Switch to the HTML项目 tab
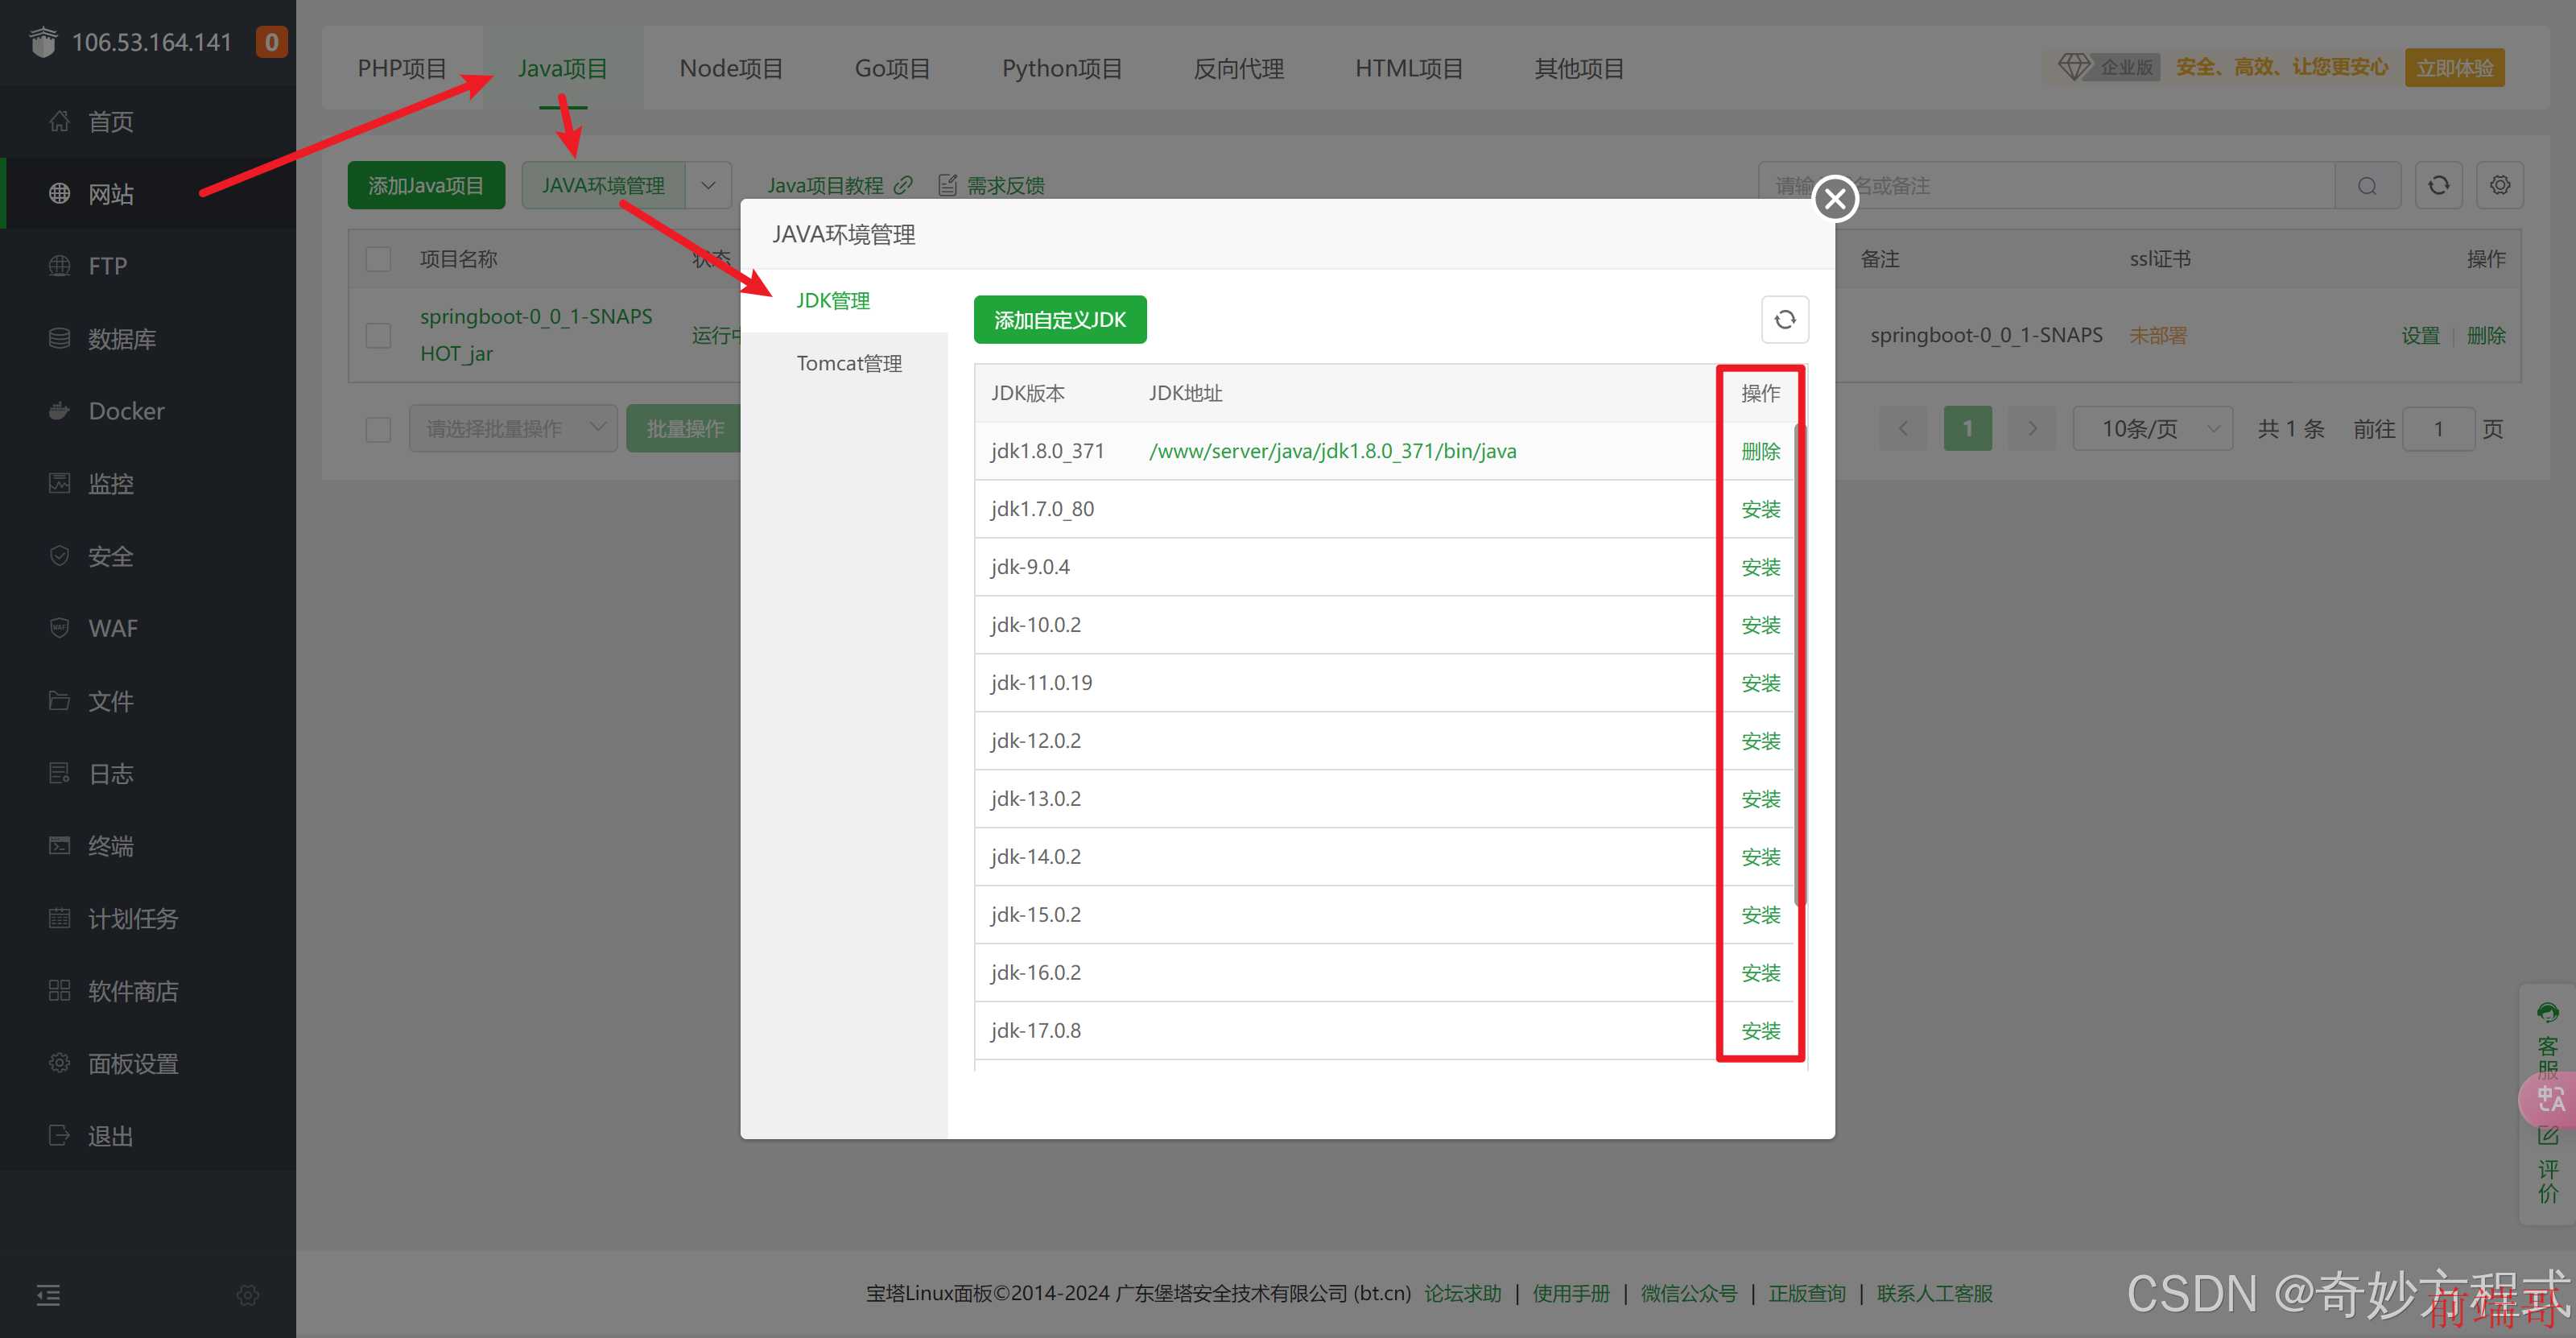The image size is (2576, 1338). [1409, 69]
